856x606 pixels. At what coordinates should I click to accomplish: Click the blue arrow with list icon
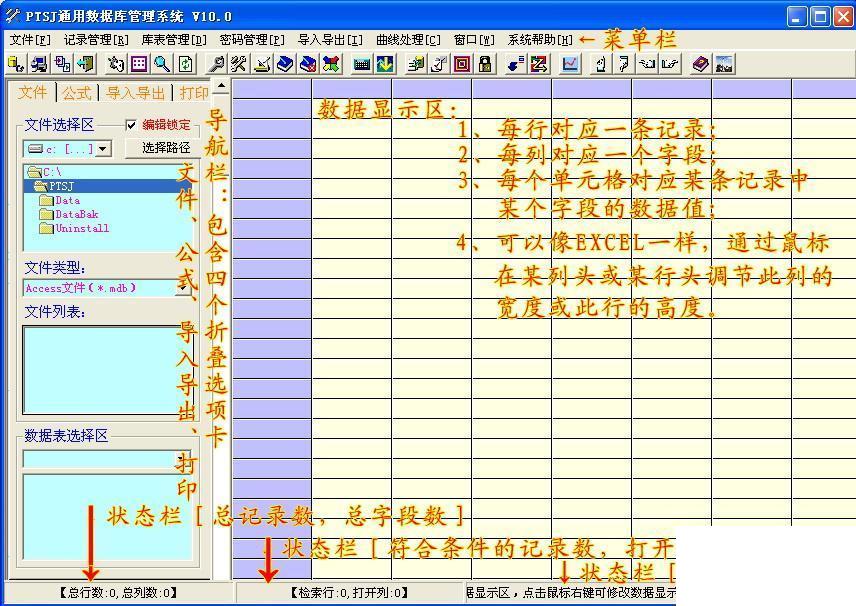click(x=515, y=64)
